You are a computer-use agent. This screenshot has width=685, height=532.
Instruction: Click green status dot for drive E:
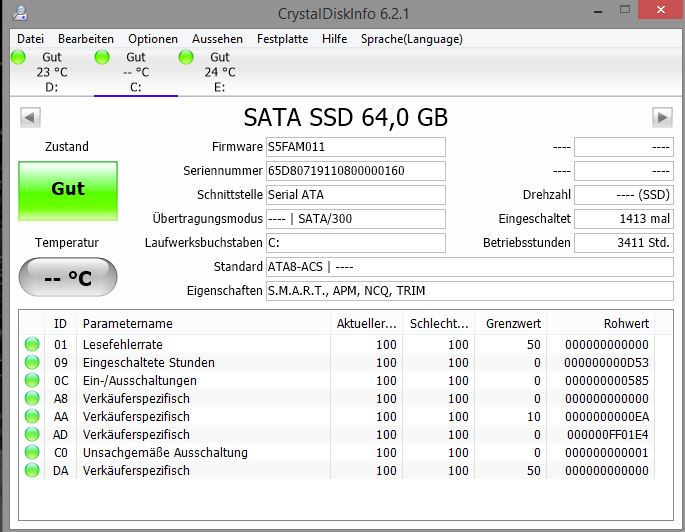click(x=186, y=57)
